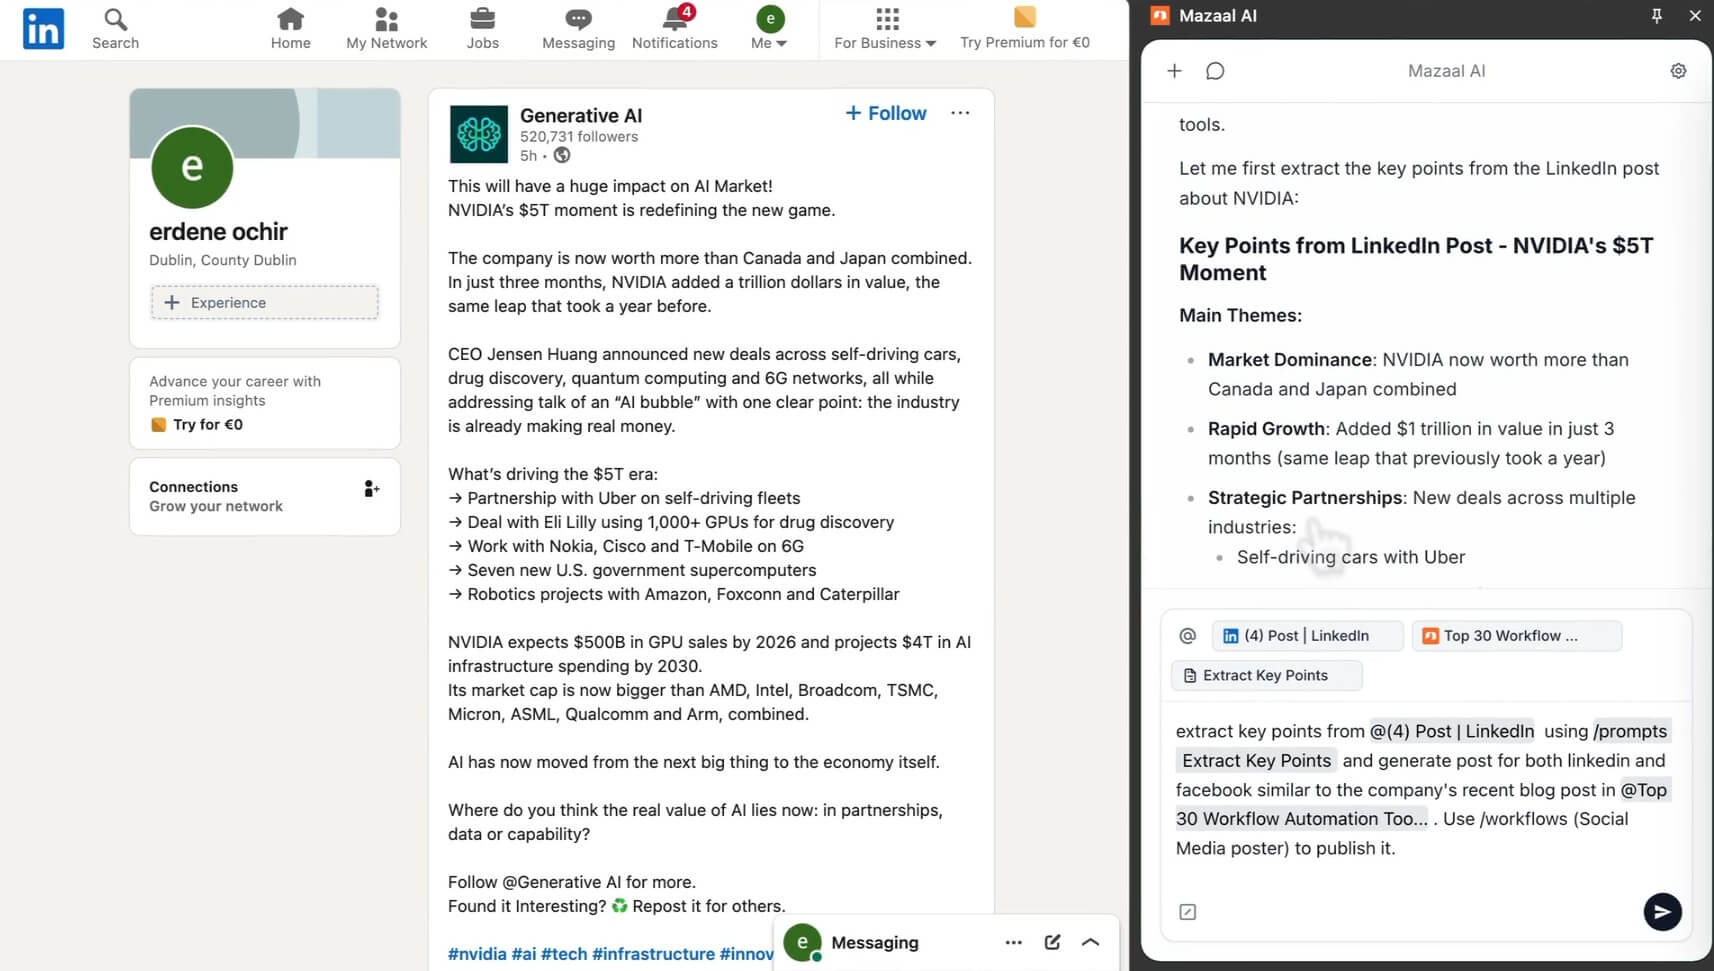The image size is (1714, 971).
Task: Pin the Mazaal AI side panel
Action: tap(1657, 15)
